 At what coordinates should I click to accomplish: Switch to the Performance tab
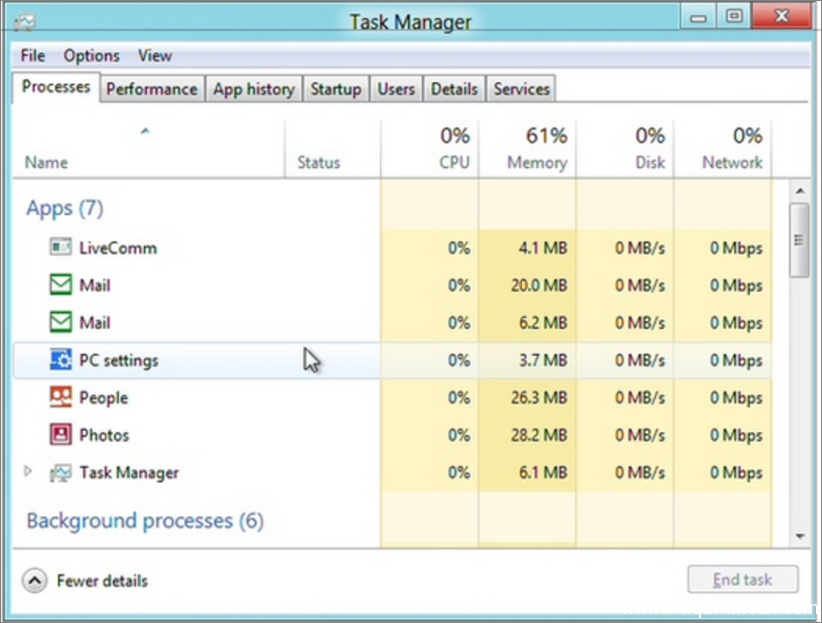tap(152, 89)
